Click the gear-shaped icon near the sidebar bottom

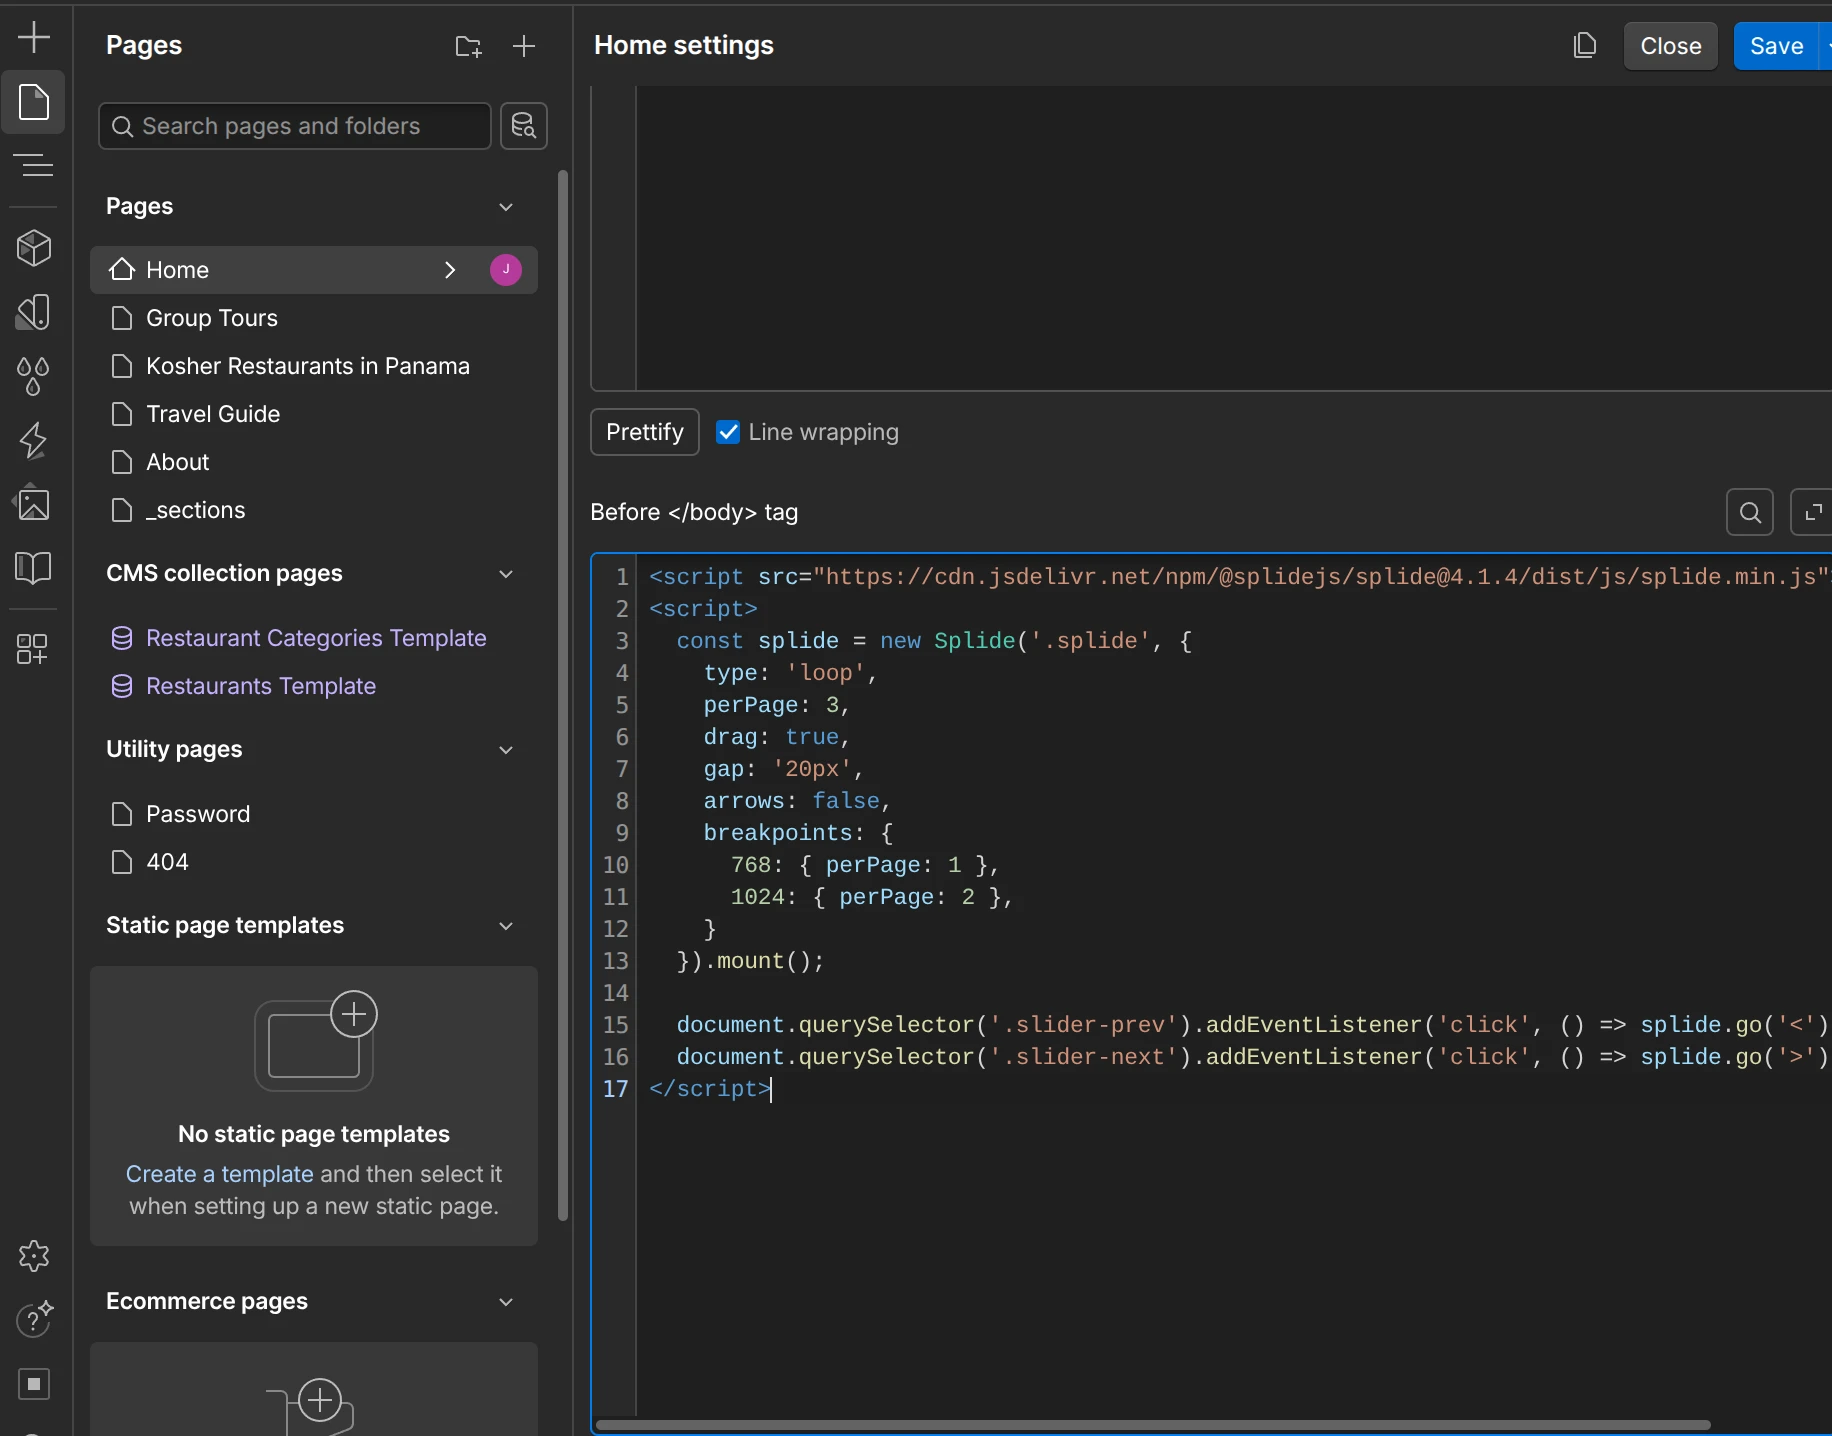pos(34,1256)
